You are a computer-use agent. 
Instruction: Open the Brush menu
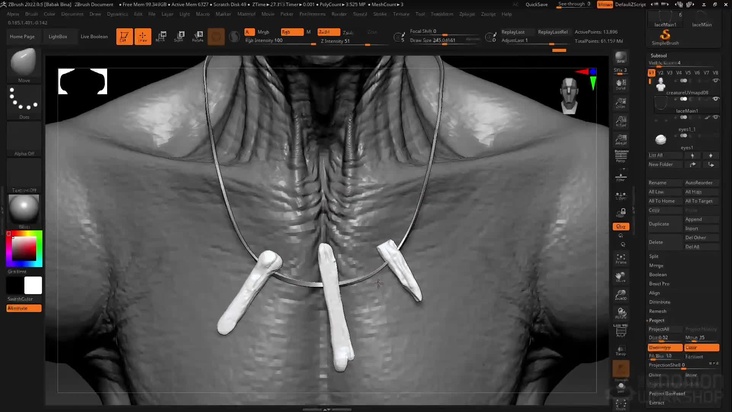click(31, 14)
